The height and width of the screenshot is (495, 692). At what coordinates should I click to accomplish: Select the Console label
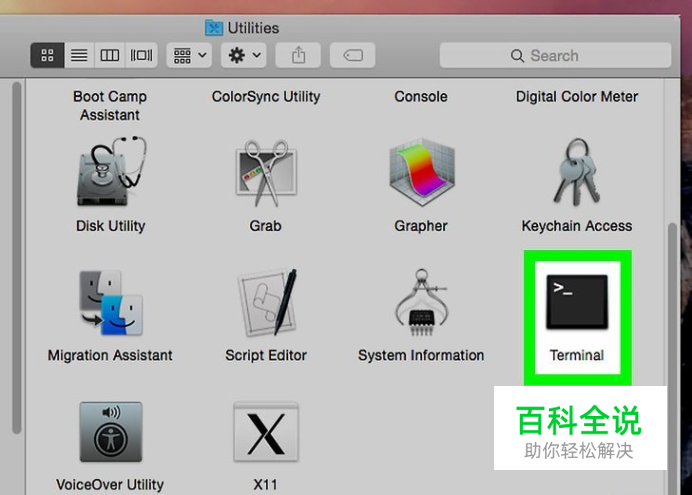tap(421, 97)
